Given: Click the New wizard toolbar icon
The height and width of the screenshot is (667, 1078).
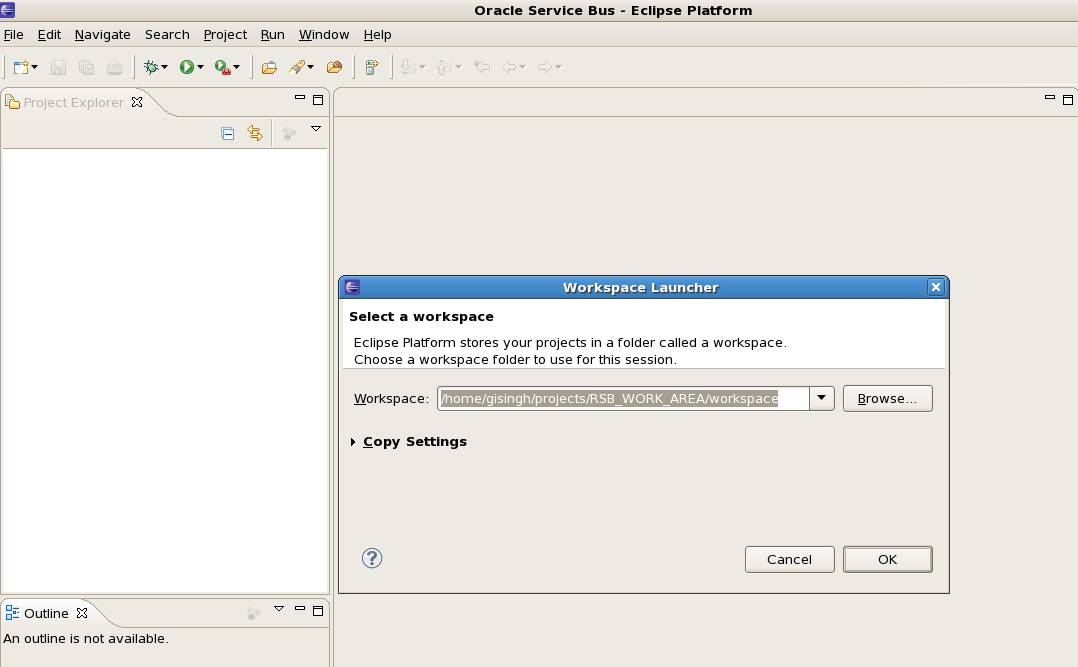Looking at the screenshot, I should [x=21, y=67].
